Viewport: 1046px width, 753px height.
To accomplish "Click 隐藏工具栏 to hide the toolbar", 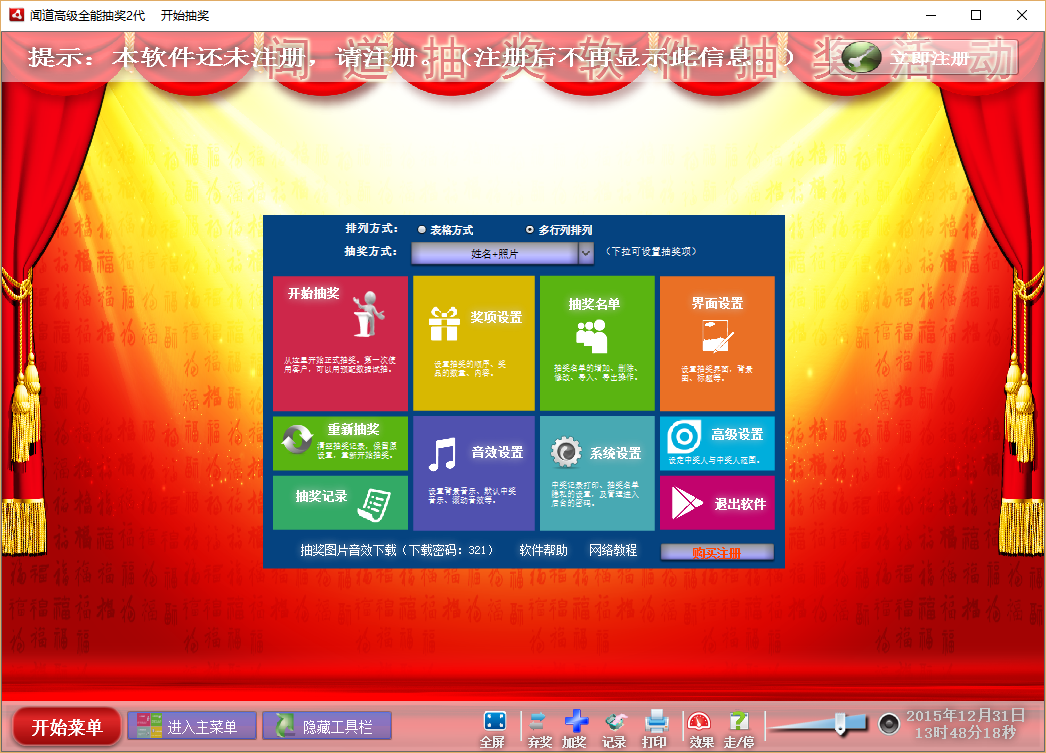I will (327, 726).
